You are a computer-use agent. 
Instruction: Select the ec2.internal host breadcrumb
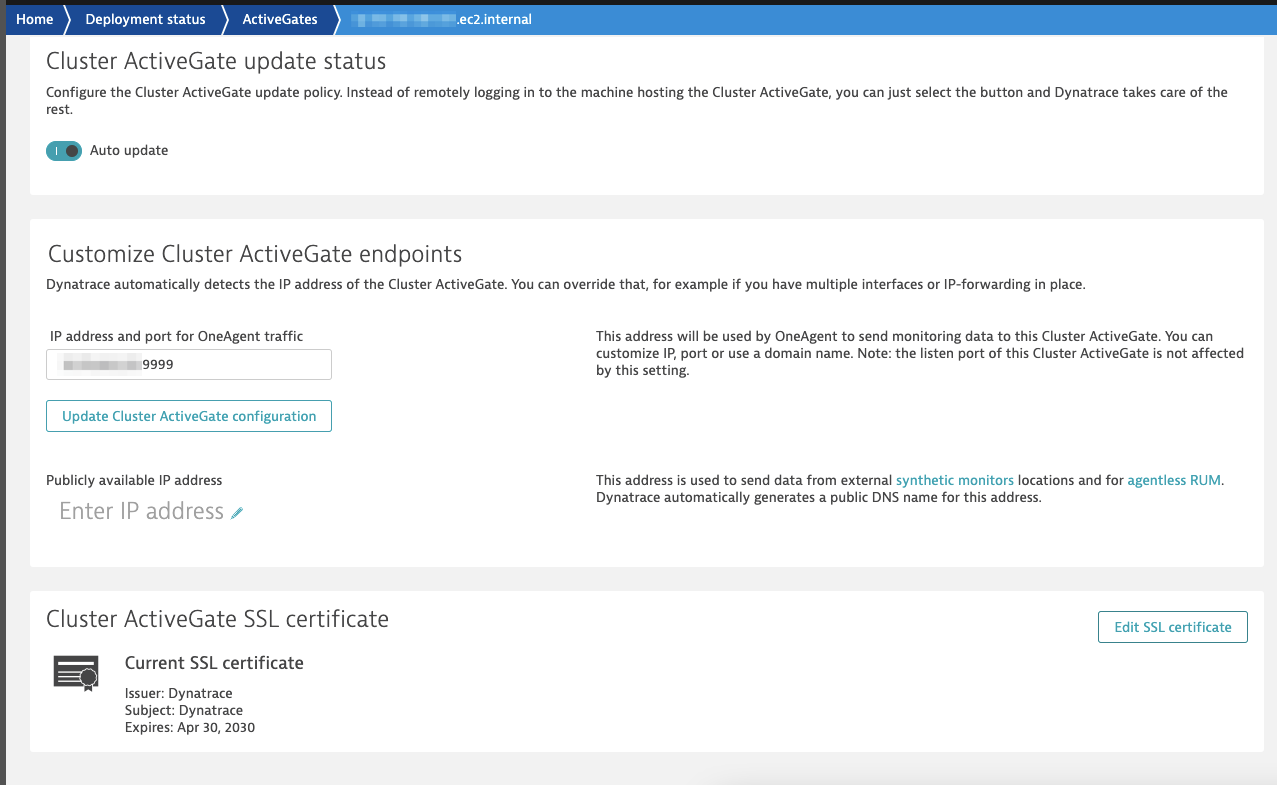pos(445,19)
